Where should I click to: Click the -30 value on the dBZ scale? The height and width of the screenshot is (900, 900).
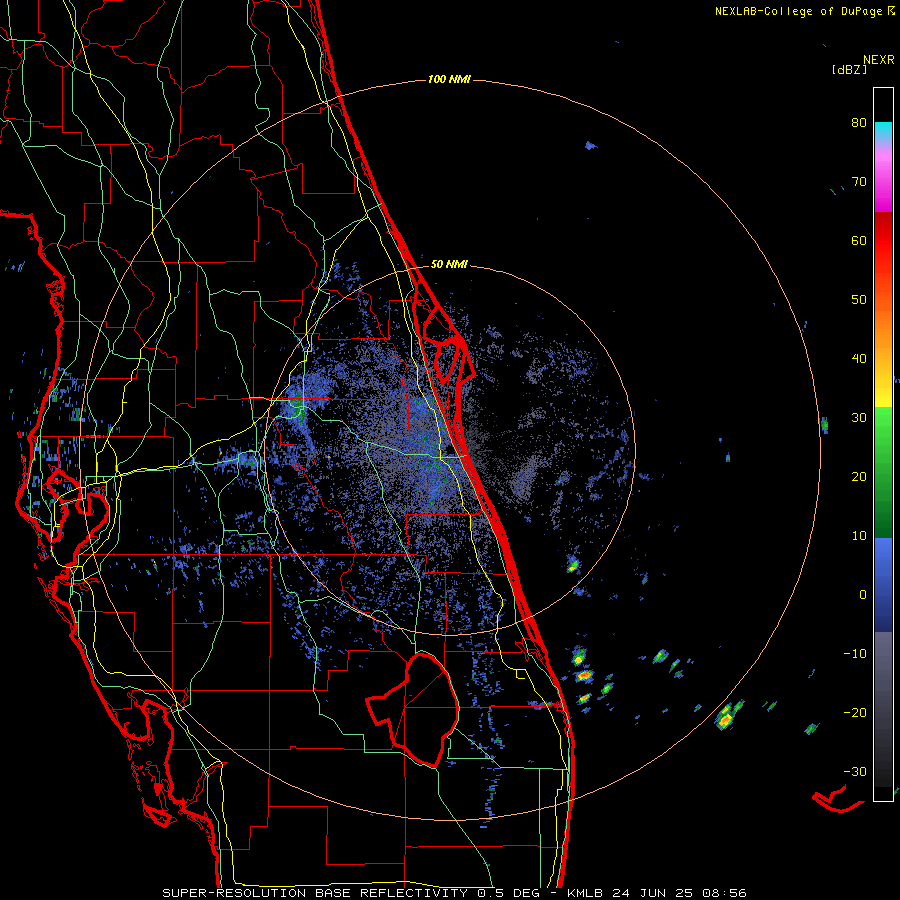coord(855,773)
